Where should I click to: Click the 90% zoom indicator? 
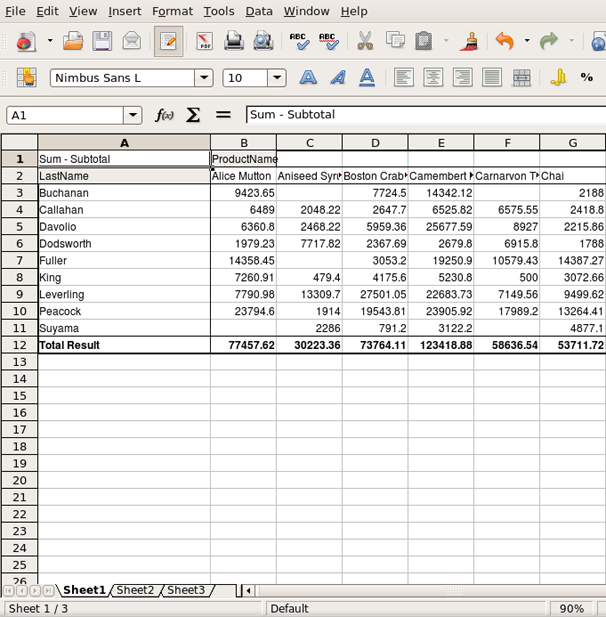(571, 608)
